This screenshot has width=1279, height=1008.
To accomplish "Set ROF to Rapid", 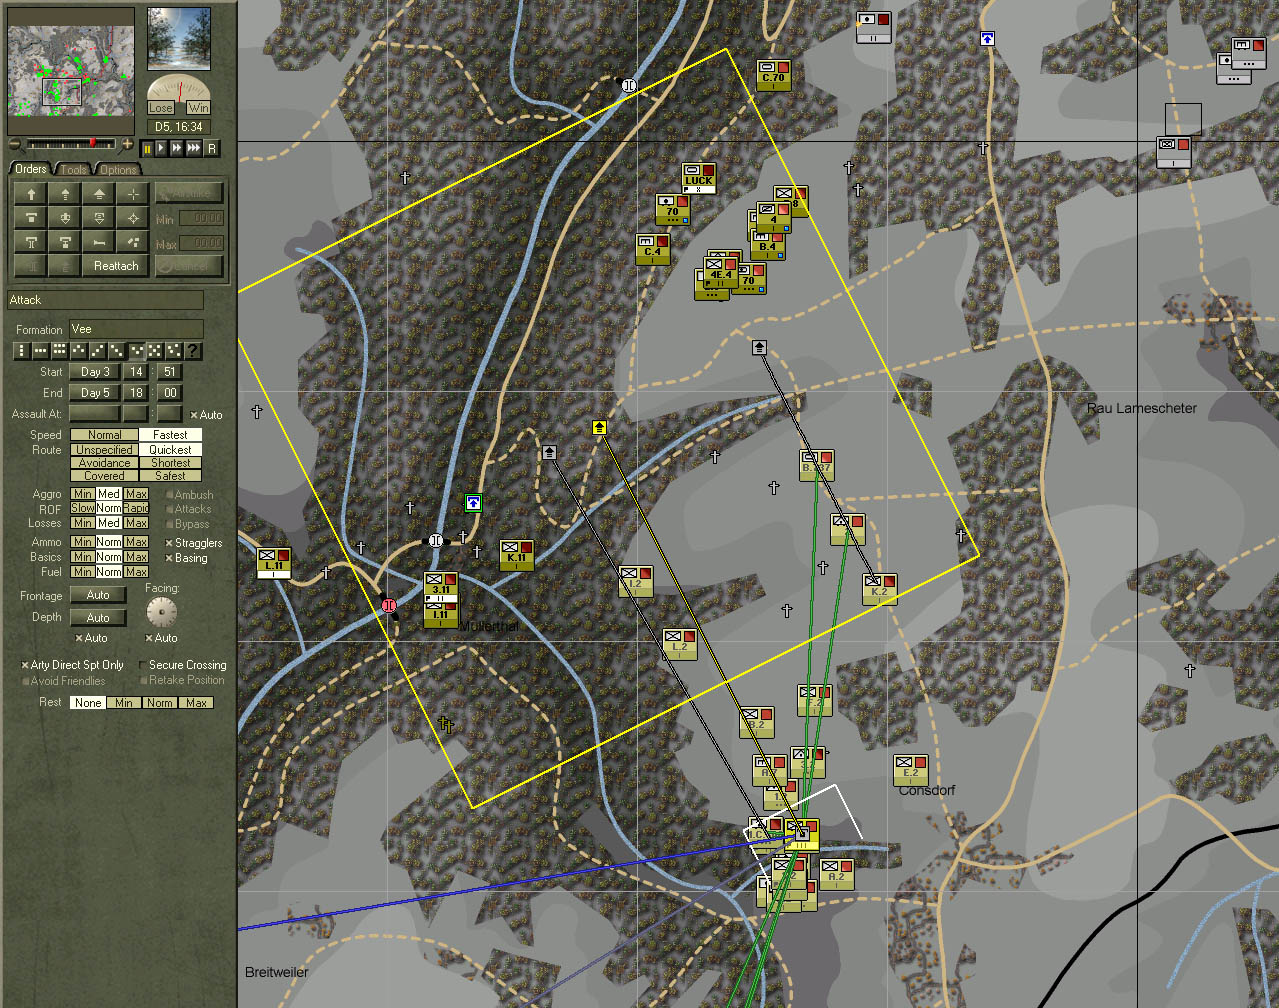I will (x=136, y=508).
